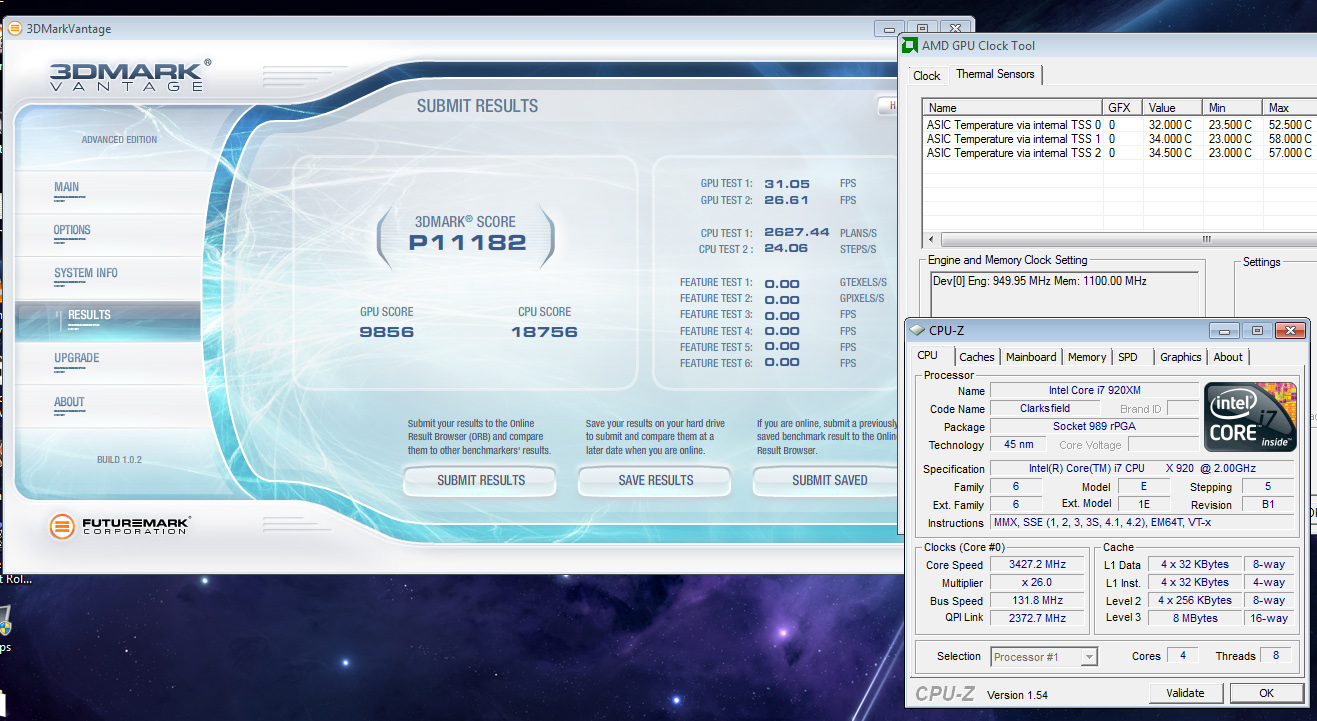Click the Package field Socket 989 rPGA
Screen dimensions: 1317x721
coord(1095,427)
